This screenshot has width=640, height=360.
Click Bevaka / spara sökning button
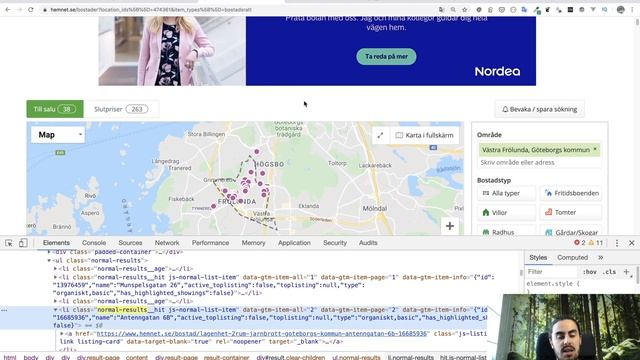pyautogui.click(x=539, y=109)
